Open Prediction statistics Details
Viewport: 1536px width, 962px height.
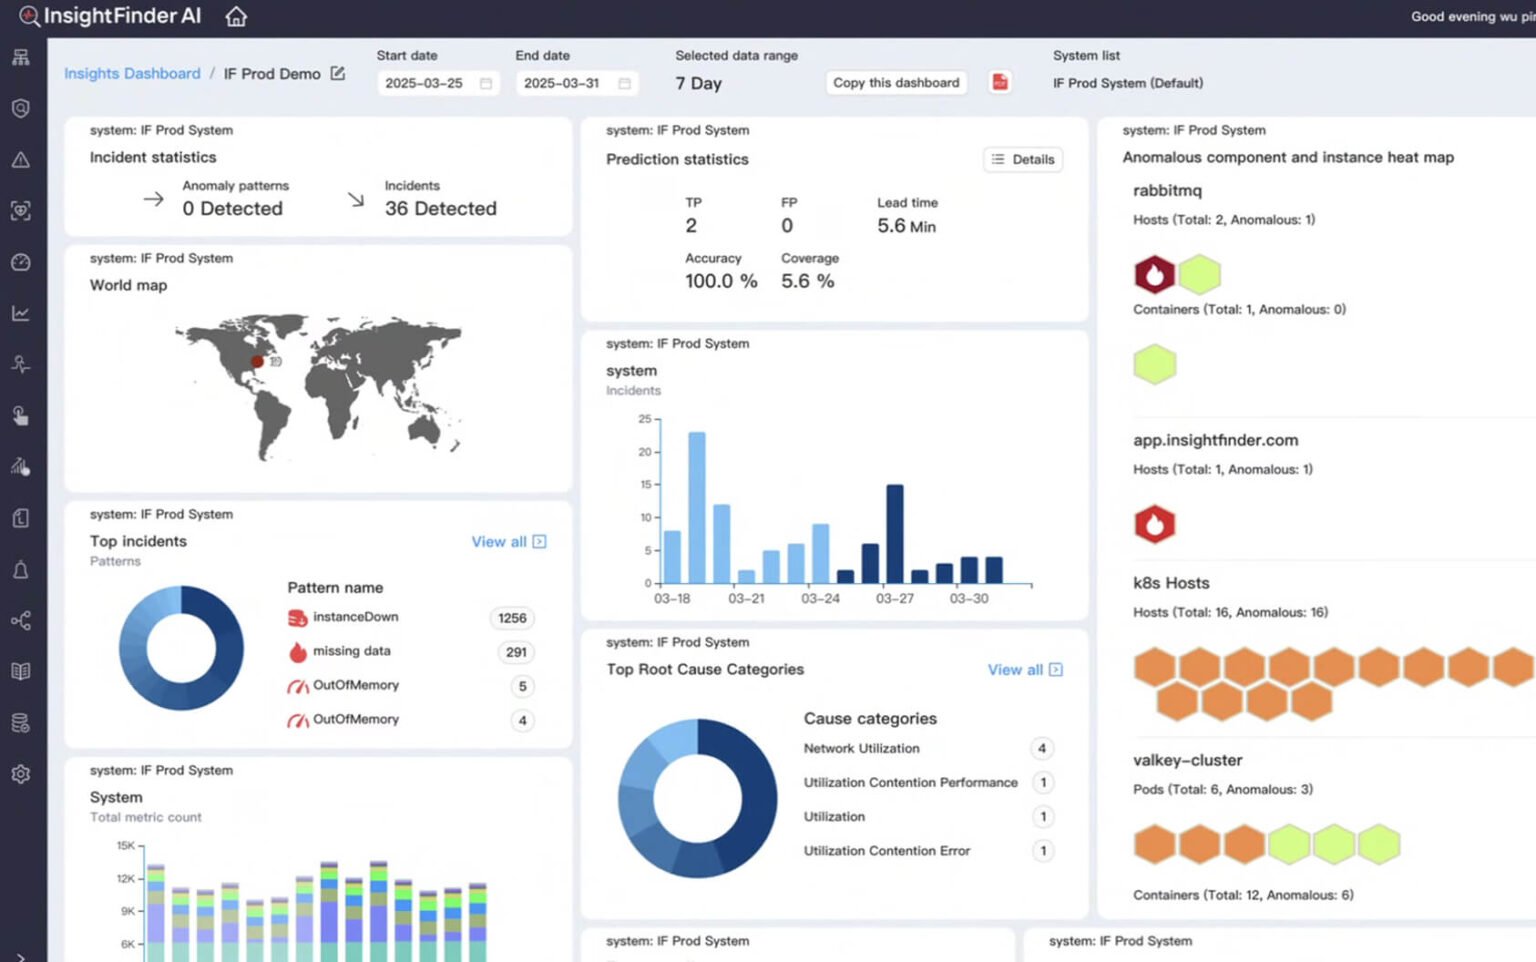[1023, 159]
